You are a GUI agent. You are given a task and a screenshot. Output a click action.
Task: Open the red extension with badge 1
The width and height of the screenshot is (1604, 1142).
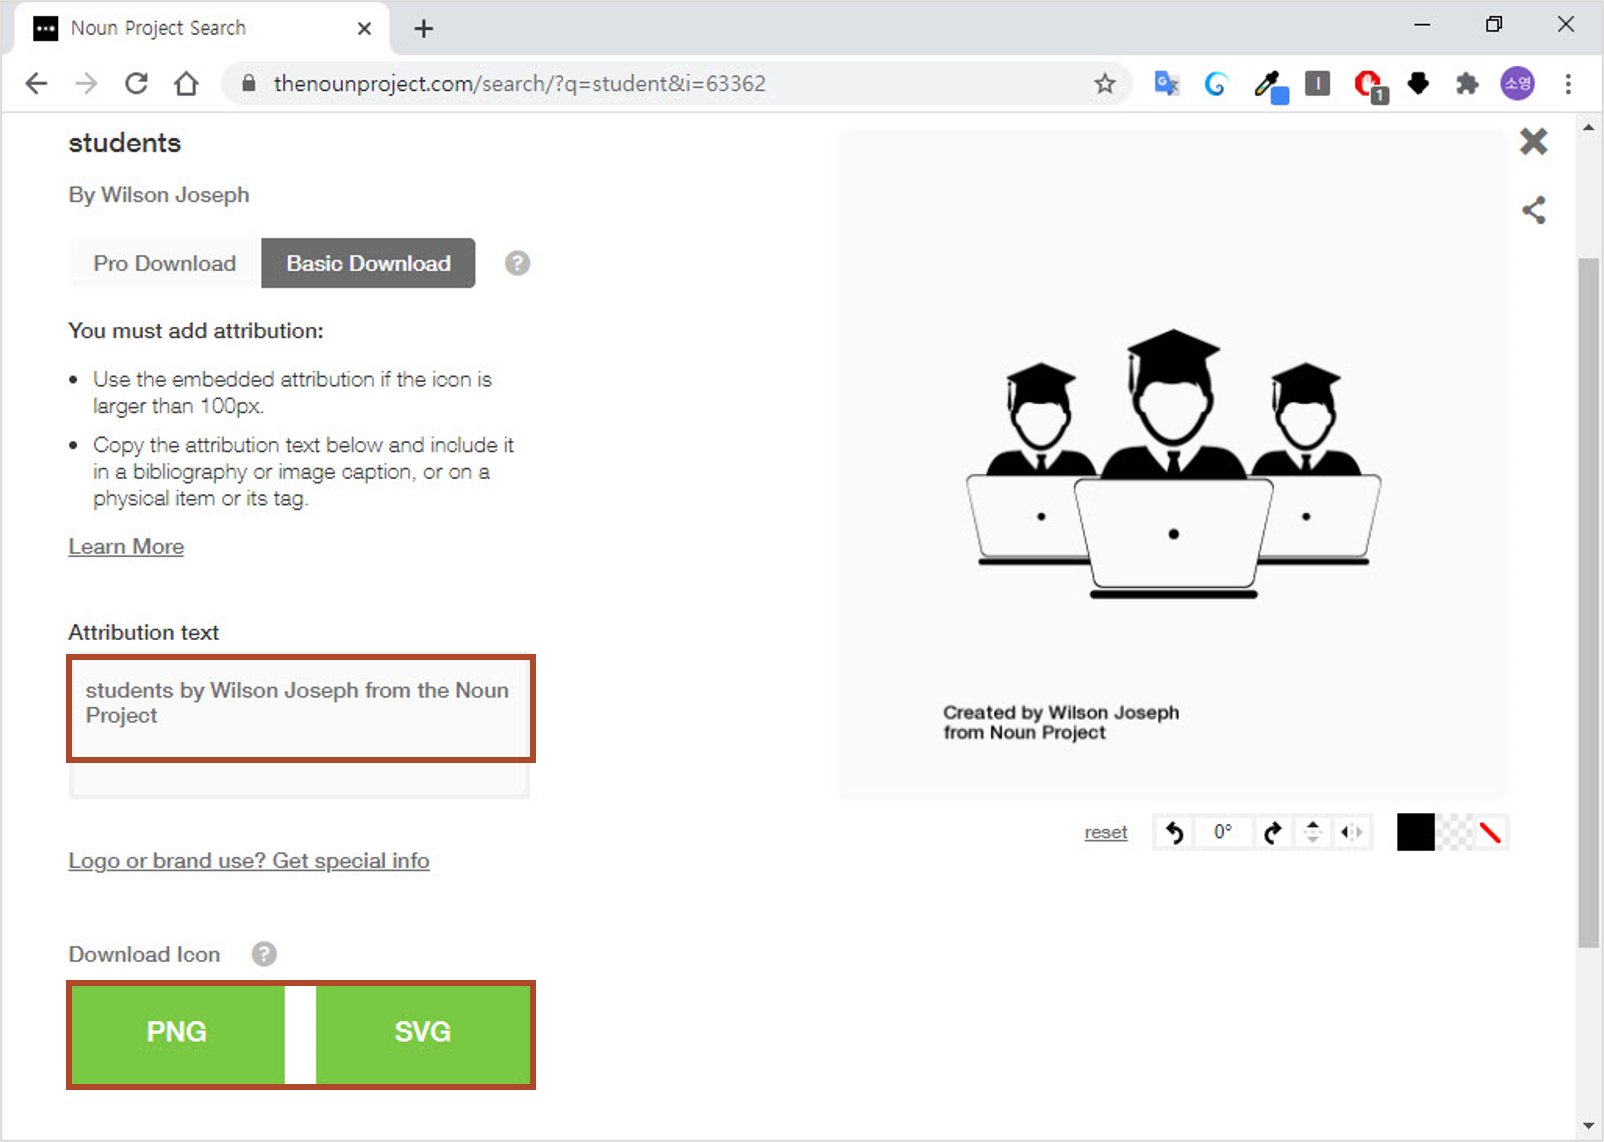click(1369, 86)
